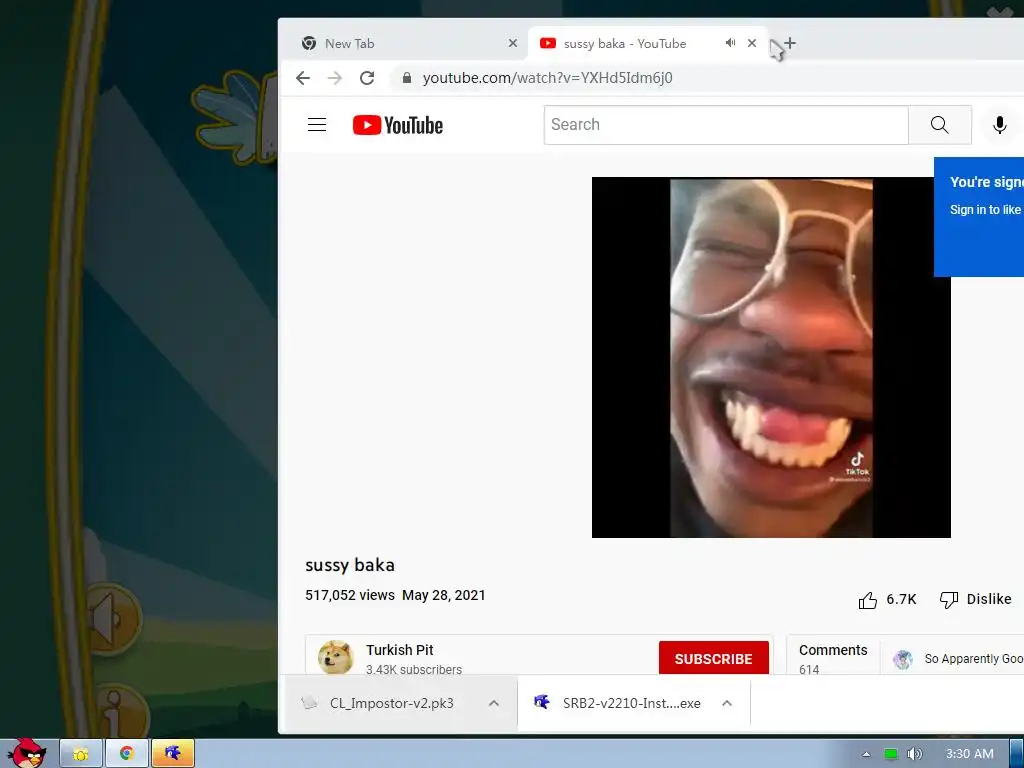Close the sussy baka YouTube tab
1024x768 pixels.
pos(752,43)
